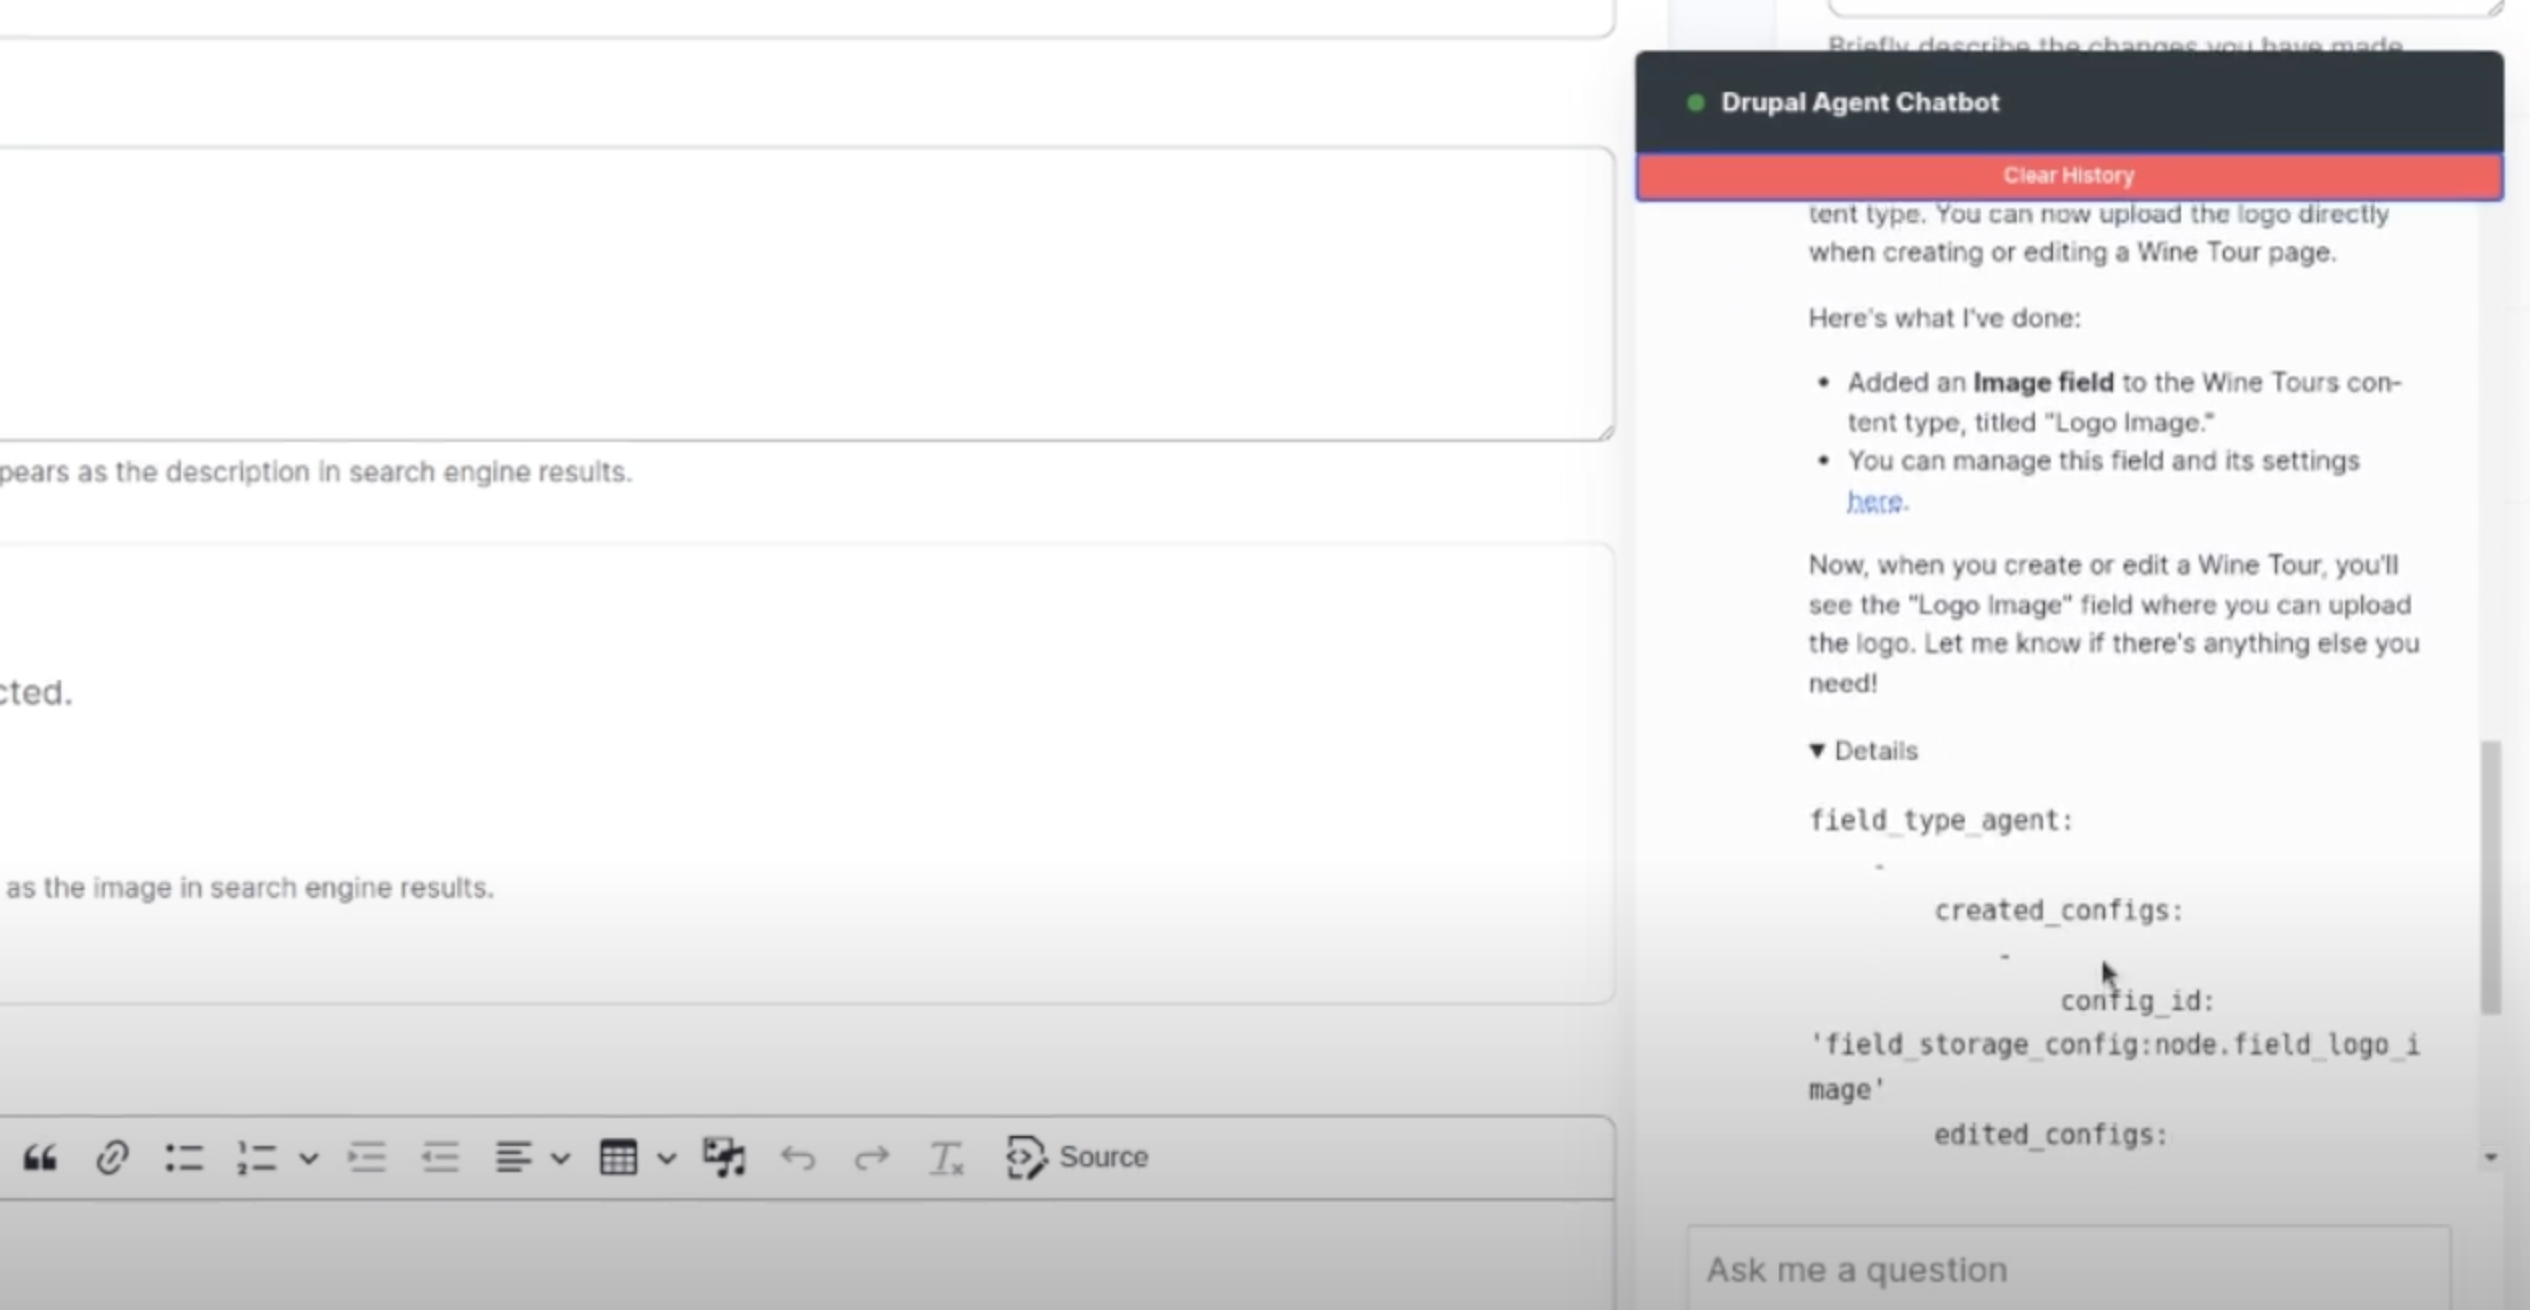Redo last edit in editor

[x=871, y=1158]
